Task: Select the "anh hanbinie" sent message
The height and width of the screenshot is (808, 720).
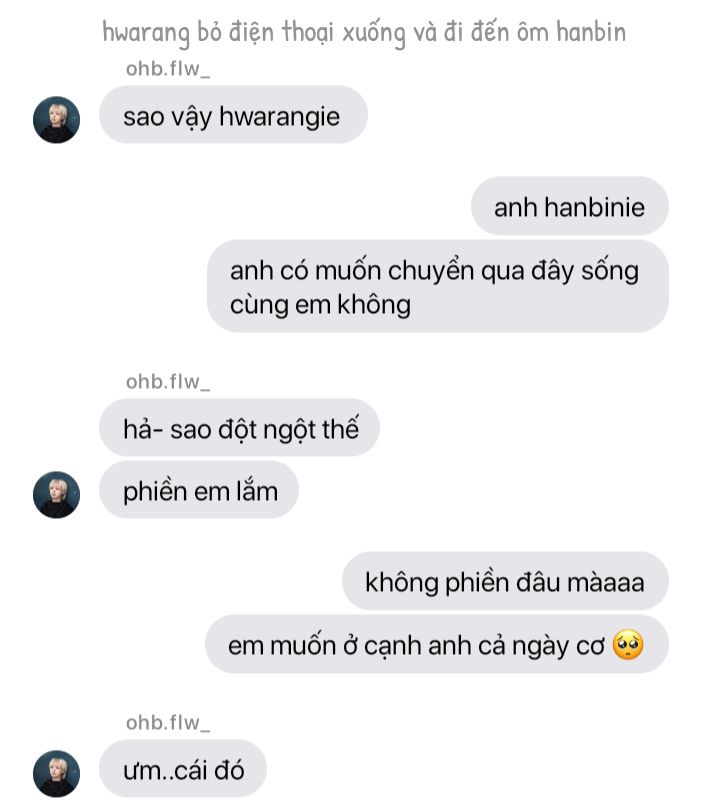Action: pyautogui.click(x=570, y=206)
